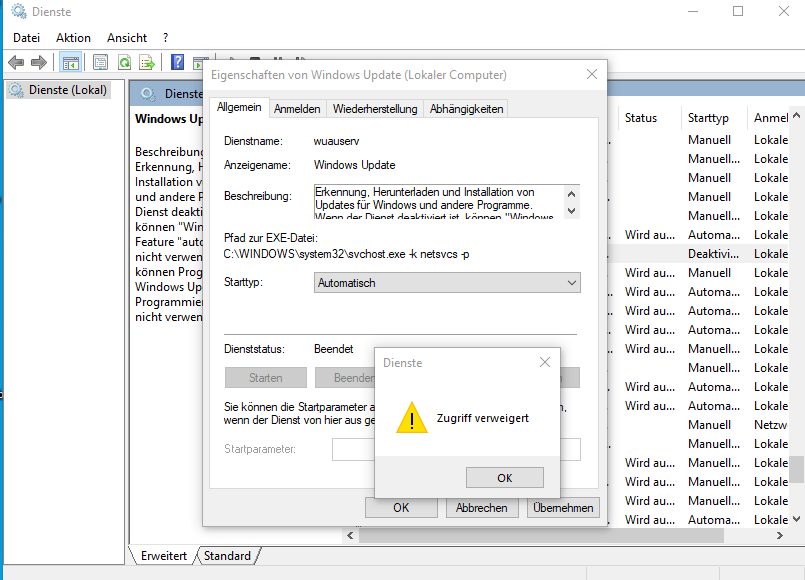The height and width of the screenshot is (580, 805).
Task: Click the Dienststatus value 'Beendet'
Action: coord(334,349)
